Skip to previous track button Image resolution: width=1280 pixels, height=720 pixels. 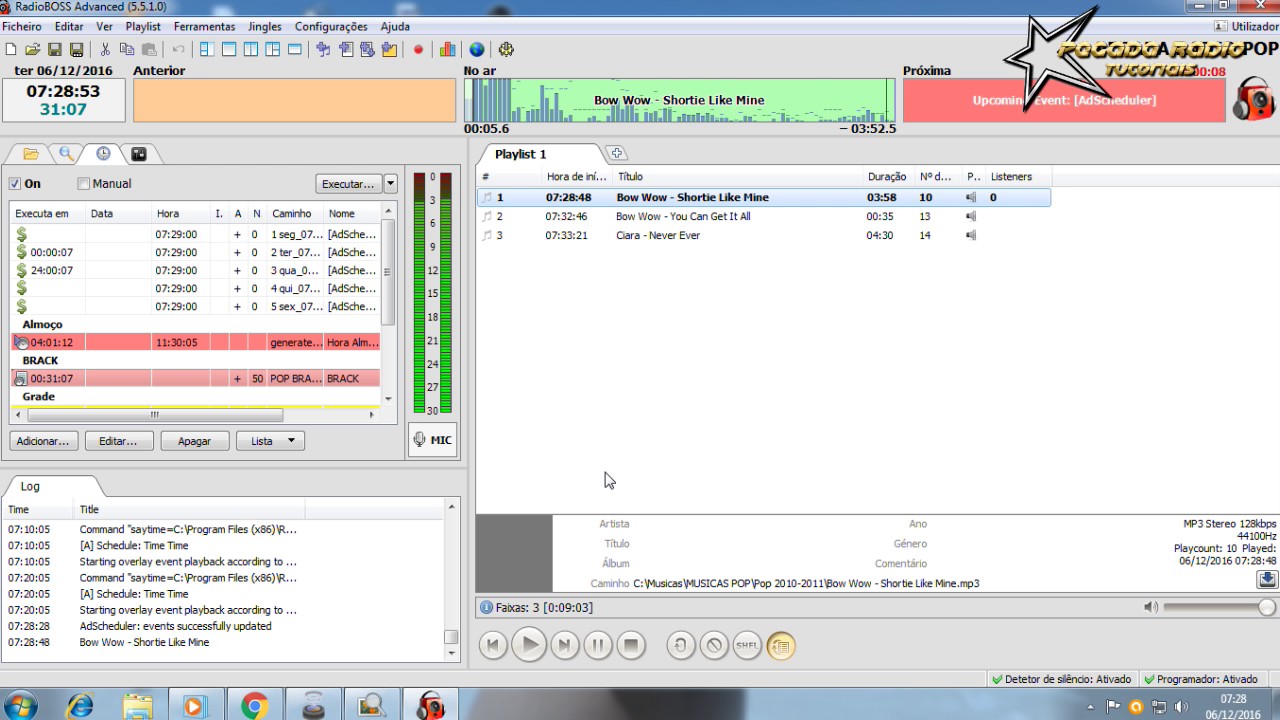point(493,646)
